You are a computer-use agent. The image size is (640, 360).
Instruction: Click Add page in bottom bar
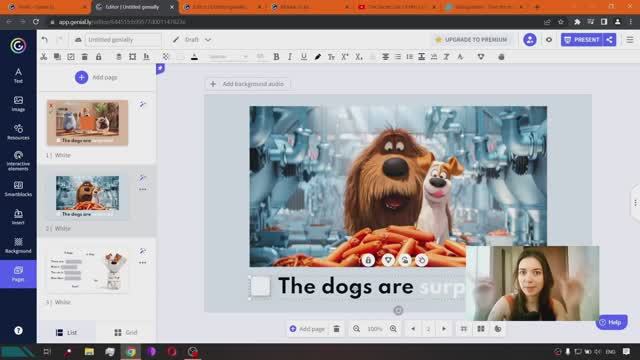coord(307,329)
